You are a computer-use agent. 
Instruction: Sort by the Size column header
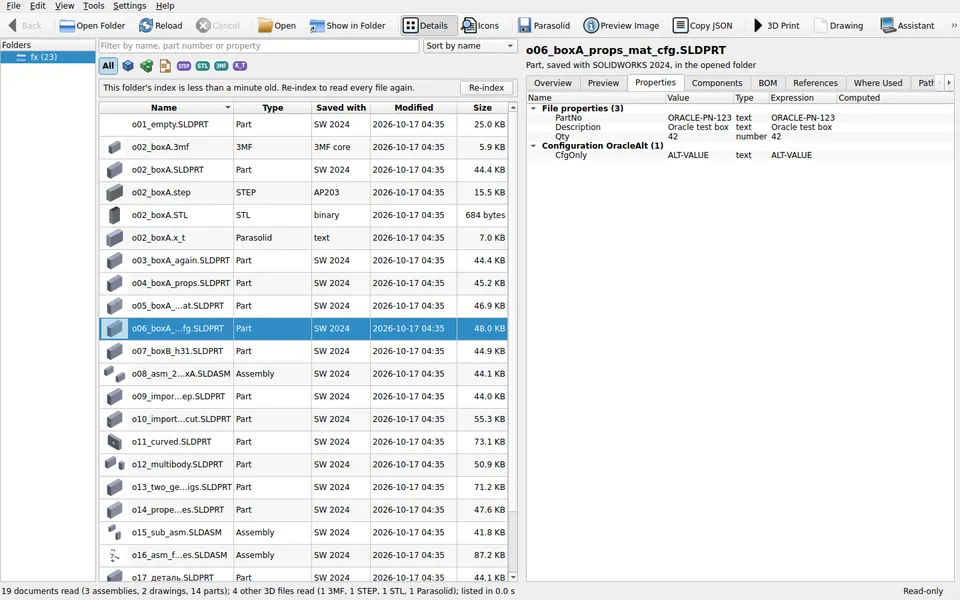pyautogui.click(x=482, y=107)
